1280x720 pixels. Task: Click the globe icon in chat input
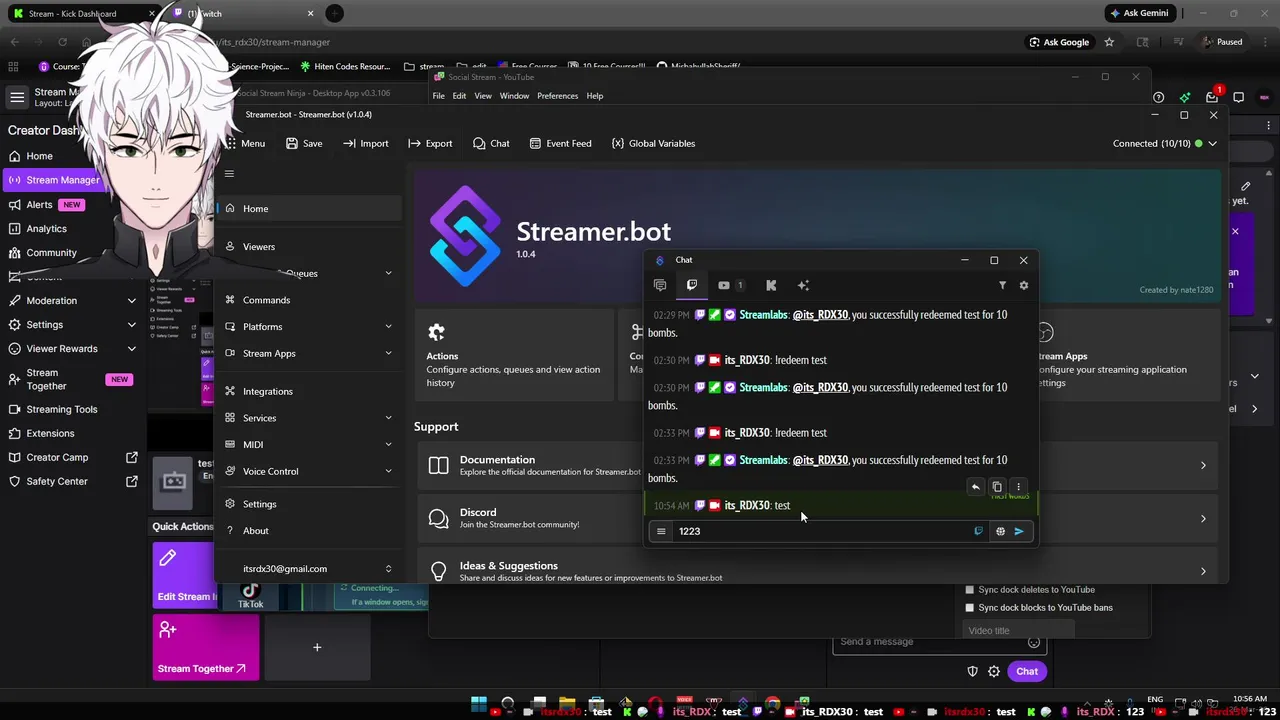point(1000,531)
